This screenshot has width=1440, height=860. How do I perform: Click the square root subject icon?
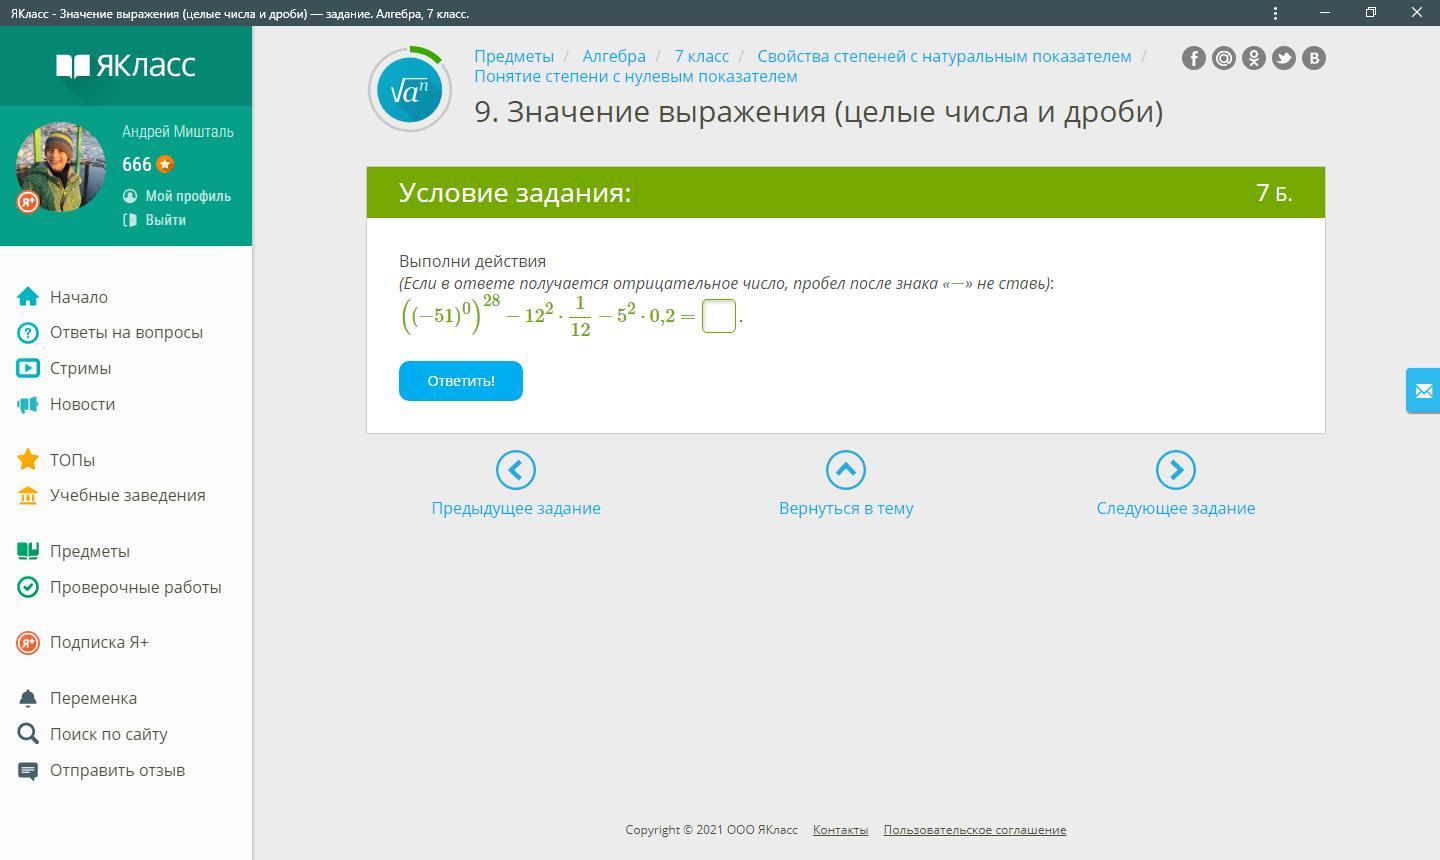(x=410, y=90)
